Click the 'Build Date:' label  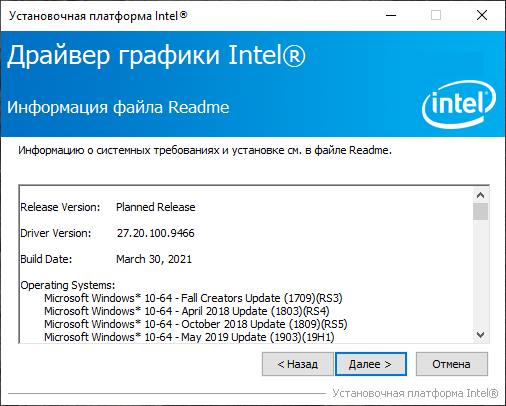(46, 259)
